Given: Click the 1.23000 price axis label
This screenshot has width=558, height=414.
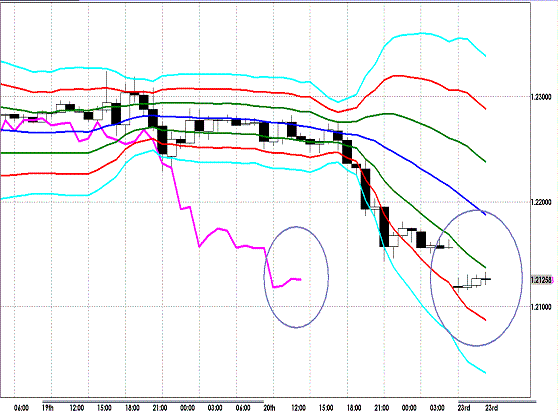Looking at the screenshot, I should pyautogui.click(x=541, y=97).
